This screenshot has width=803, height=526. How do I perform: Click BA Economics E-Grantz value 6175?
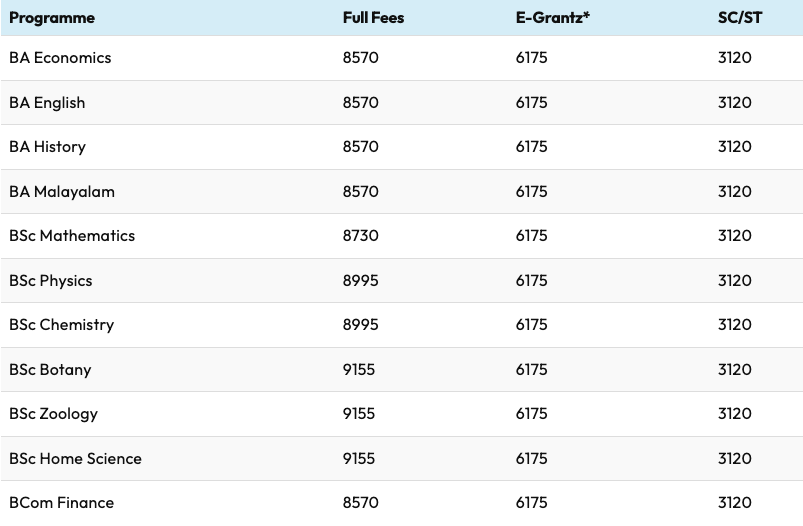click(531, 58)
